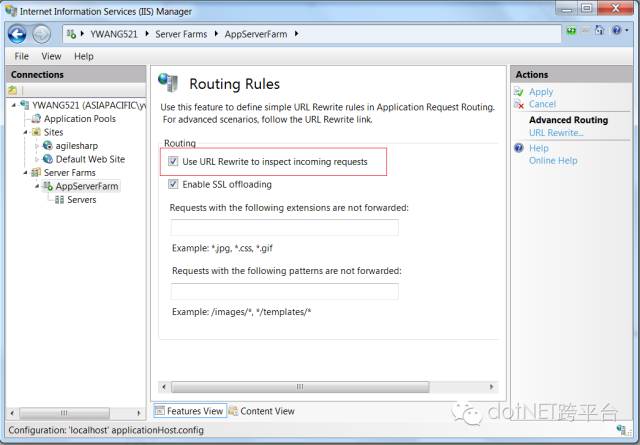Open dropdown arrow after YWANG521 in address bar
The width and height of the screenshot is (640, 445).
click(147, 34)
